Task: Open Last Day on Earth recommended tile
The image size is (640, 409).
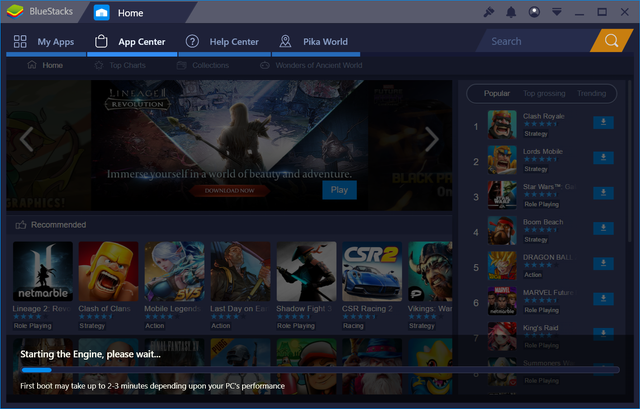Action: (240, 271)
